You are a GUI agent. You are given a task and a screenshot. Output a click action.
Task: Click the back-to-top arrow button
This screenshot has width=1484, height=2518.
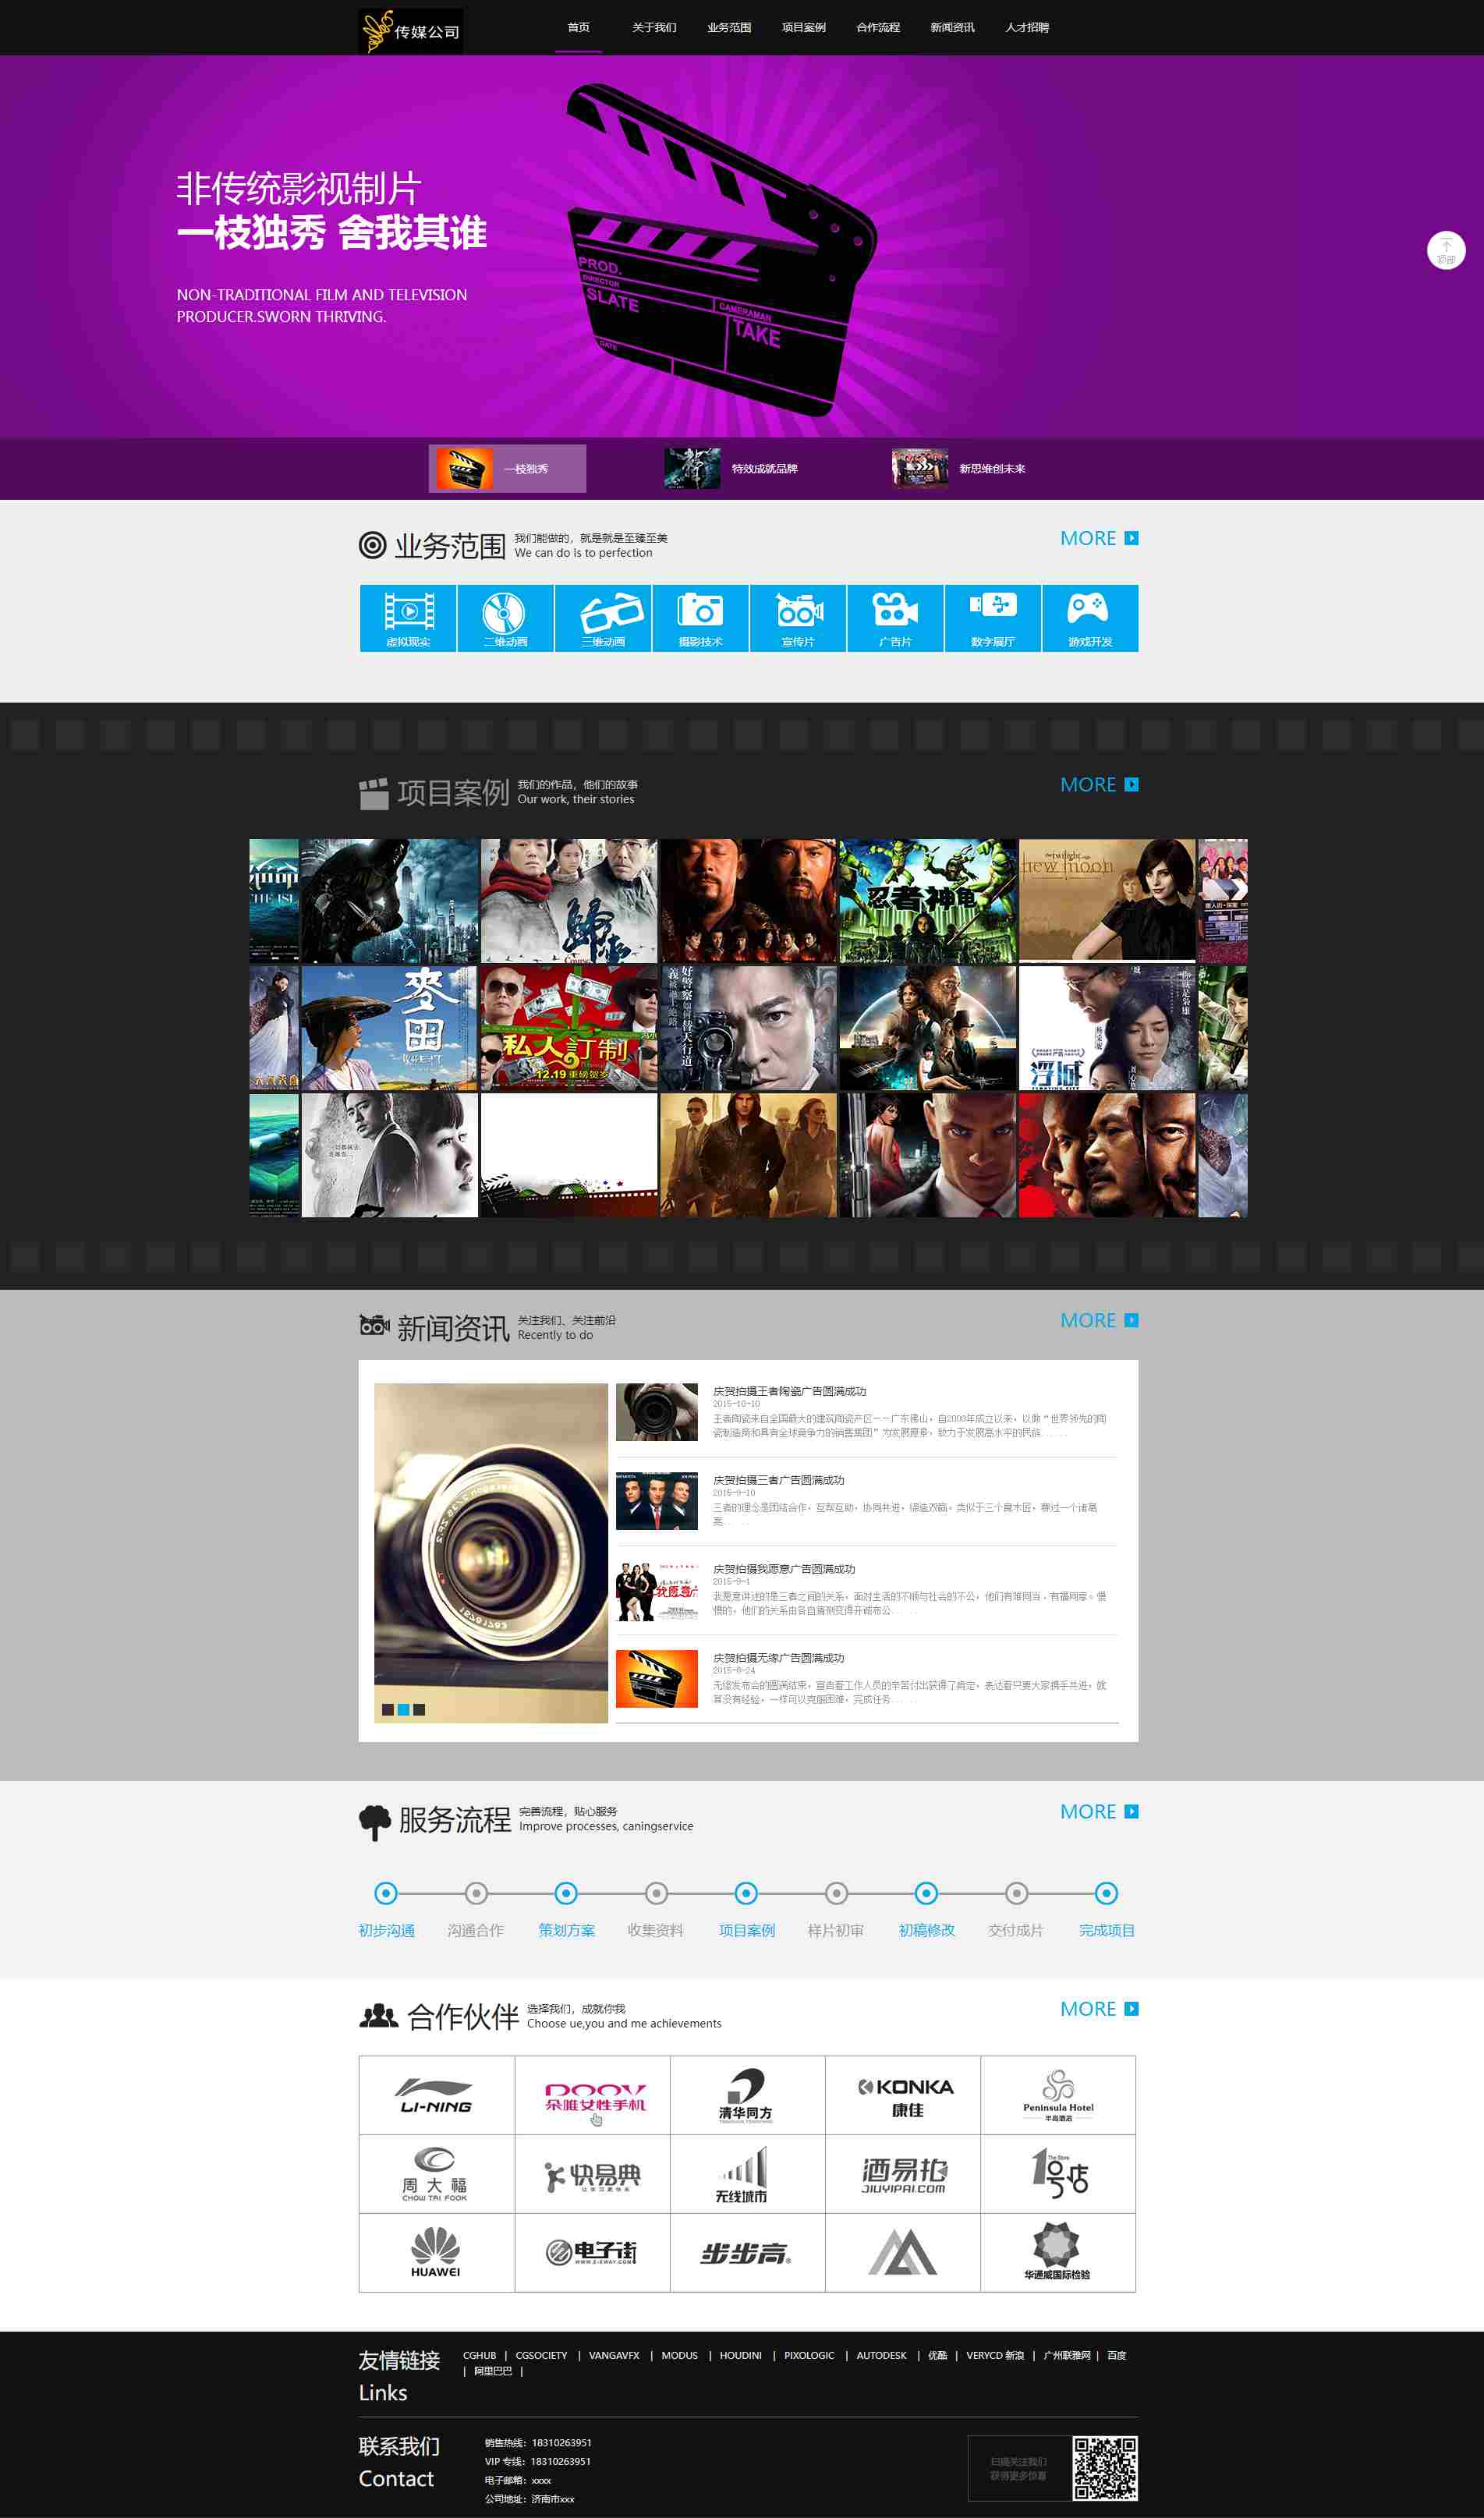(x=1445, y=250)
